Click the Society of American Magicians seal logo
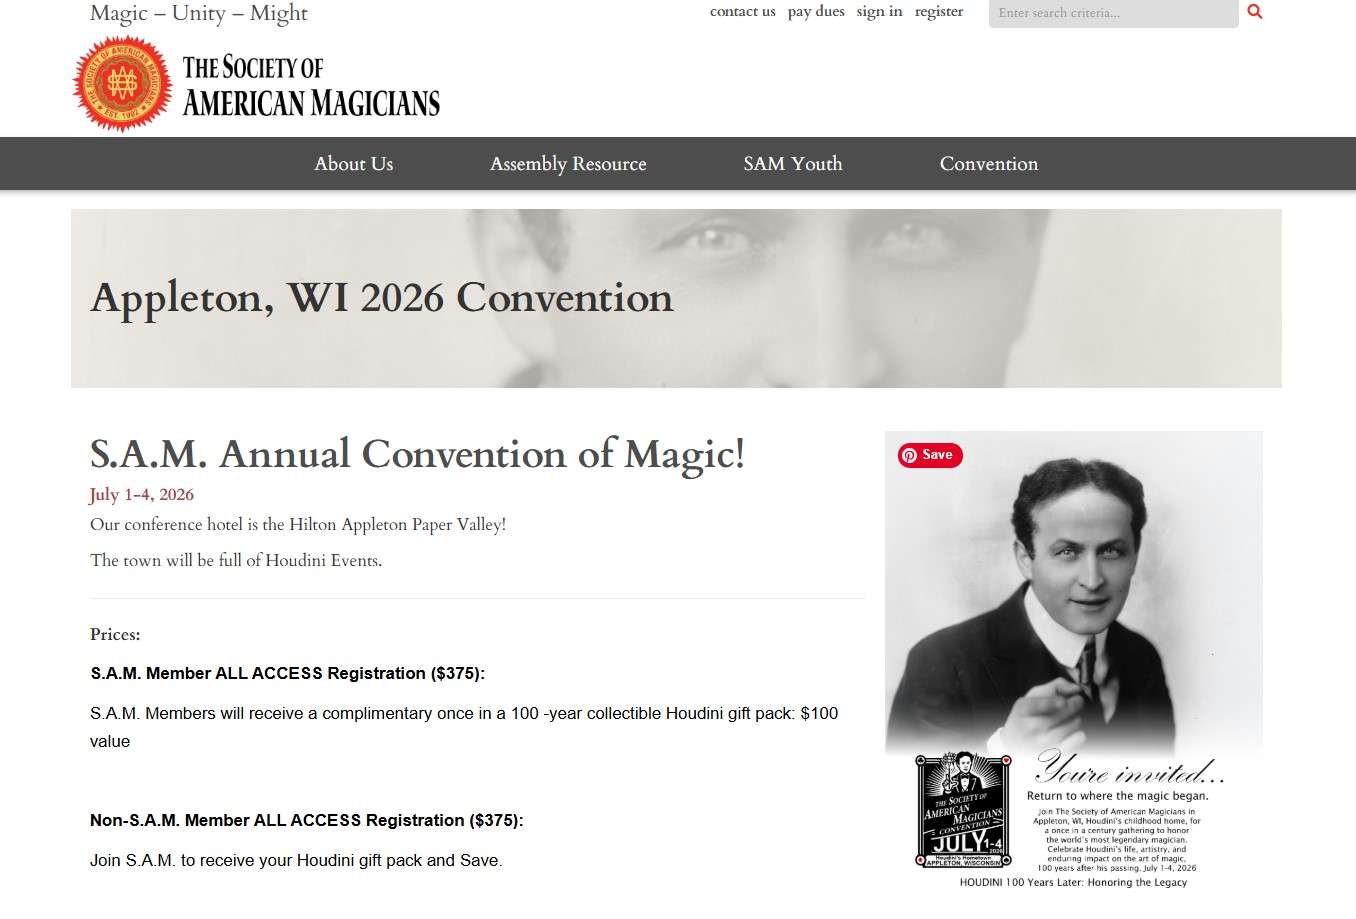Viewport: 1356px width, 919px height. [122, 84]
